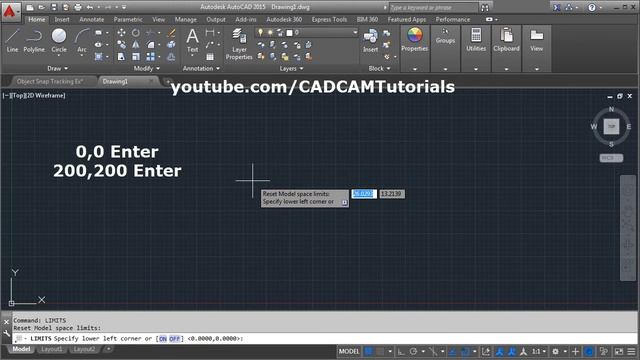Switch to the Output ribbon tab
This screenshot has height=360, width=640.
coord(216,20)
